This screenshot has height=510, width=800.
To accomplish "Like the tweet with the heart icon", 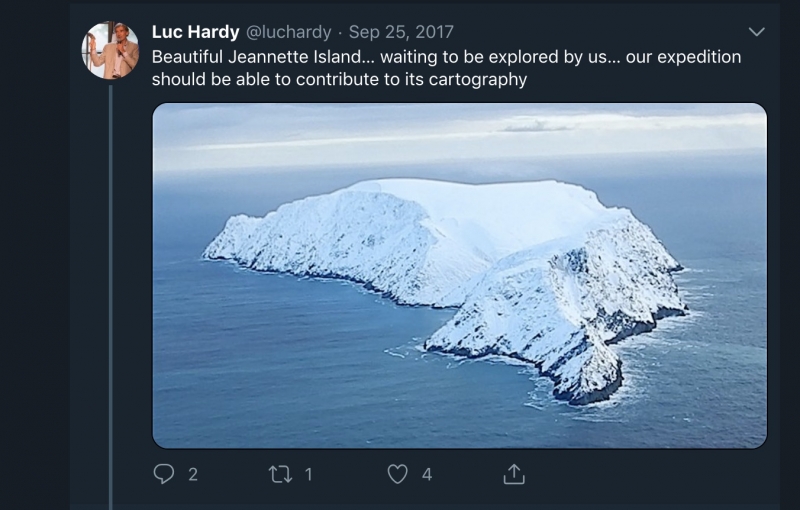I will pyautogui.click(x=398, y=474).
